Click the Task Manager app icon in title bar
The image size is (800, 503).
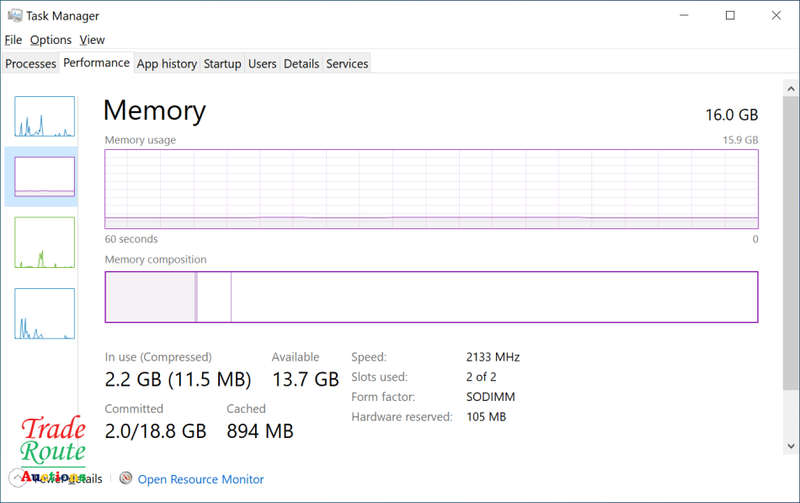coord(11,15)
